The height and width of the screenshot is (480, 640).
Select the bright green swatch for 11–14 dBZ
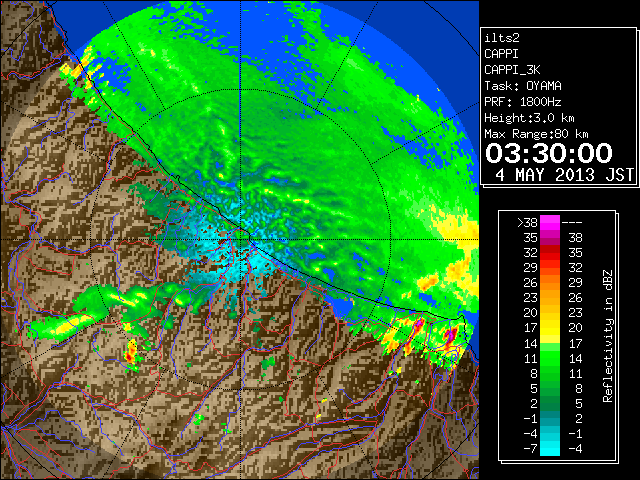tap(550, 358)
